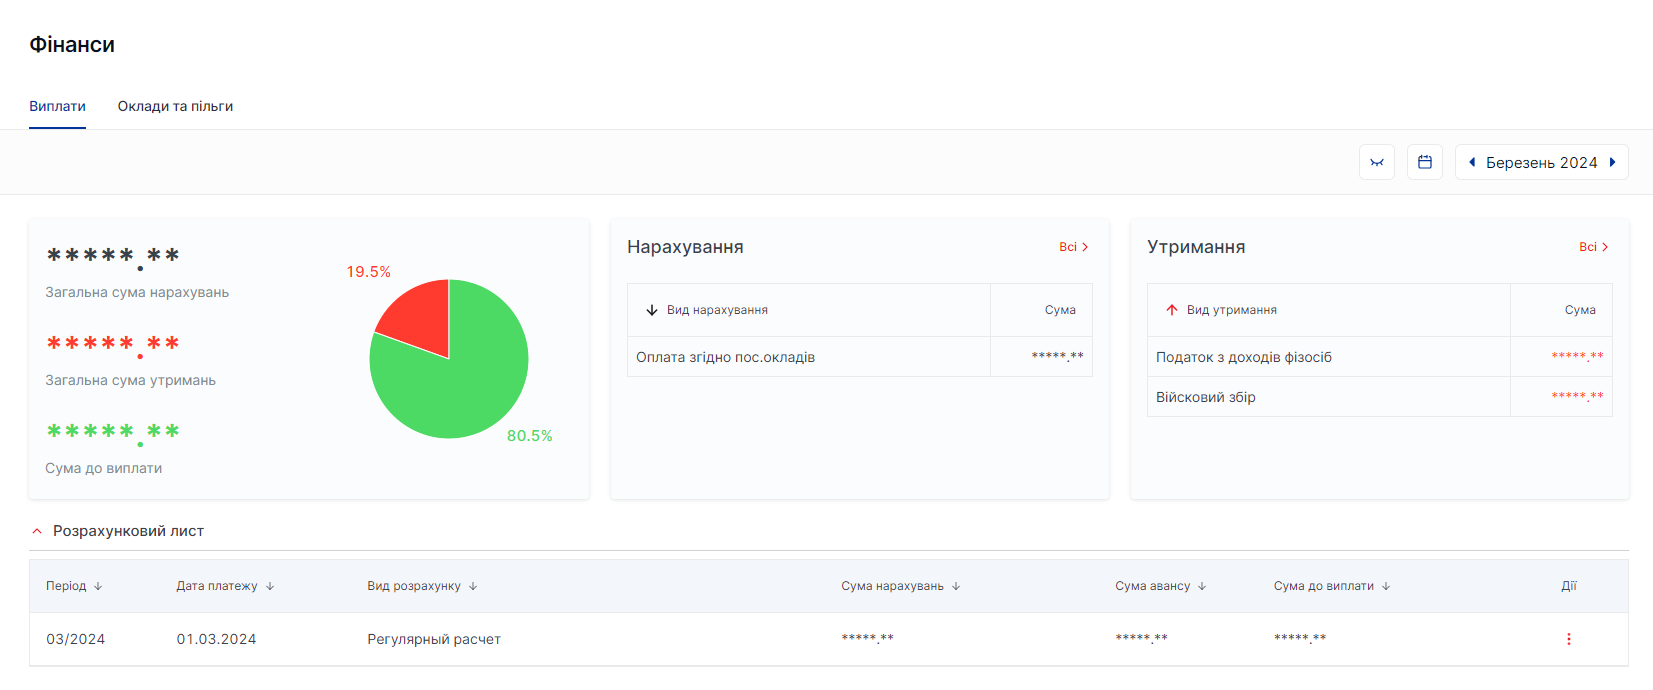Open actions menu for 03/2024 row
This screenshot has width=1653, height=690.
(1568, 639)
